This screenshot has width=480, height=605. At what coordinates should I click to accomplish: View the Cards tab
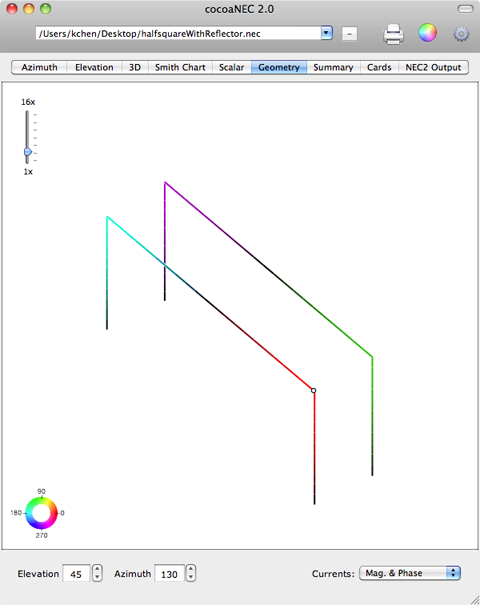point(379,67)
